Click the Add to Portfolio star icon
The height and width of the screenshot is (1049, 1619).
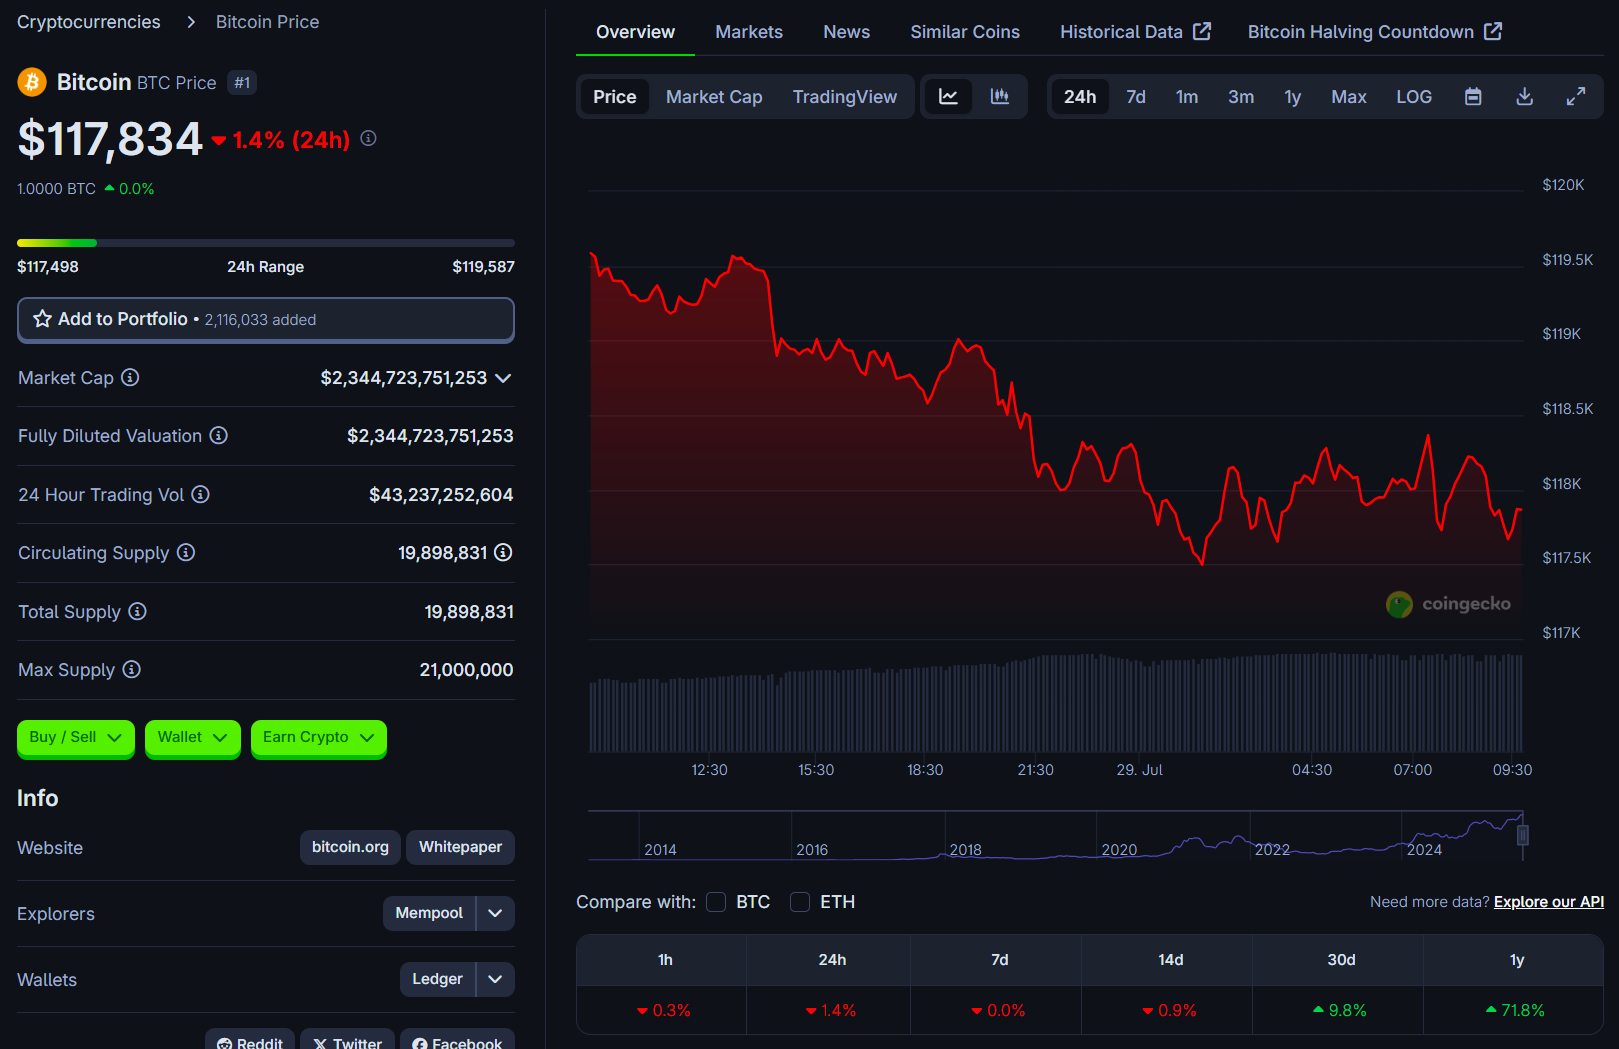coord(42,319)
